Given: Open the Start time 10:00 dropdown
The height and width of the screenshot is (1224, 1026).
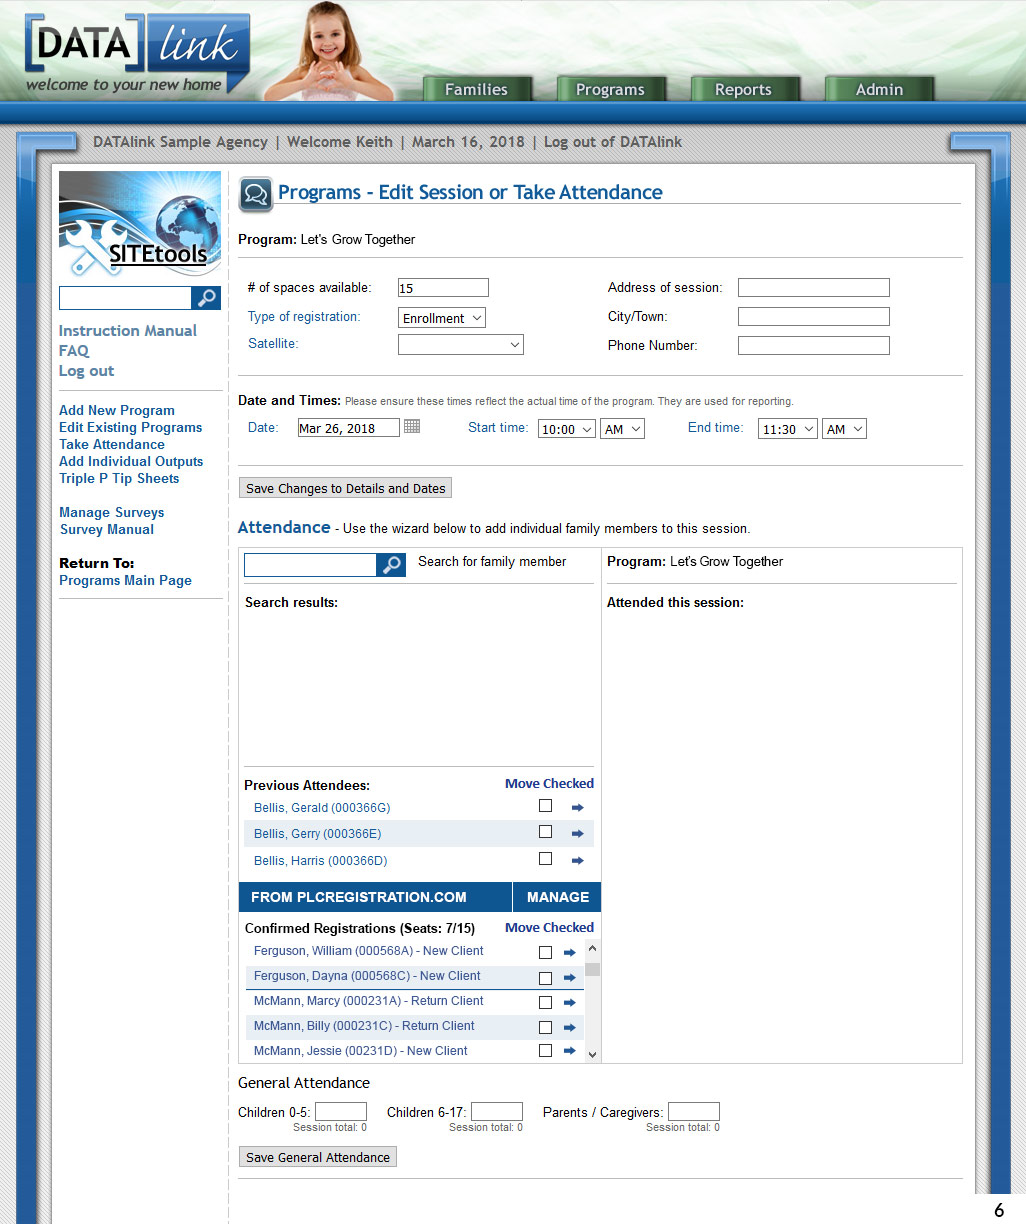Looking at the screenshot, I should 566,429.
